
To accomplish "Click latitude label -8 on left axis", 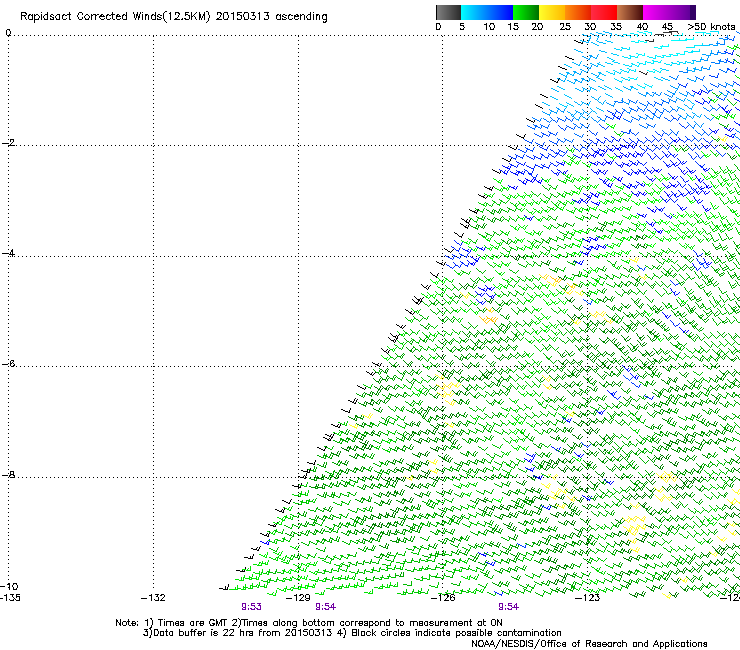I will tap(8, 474).
